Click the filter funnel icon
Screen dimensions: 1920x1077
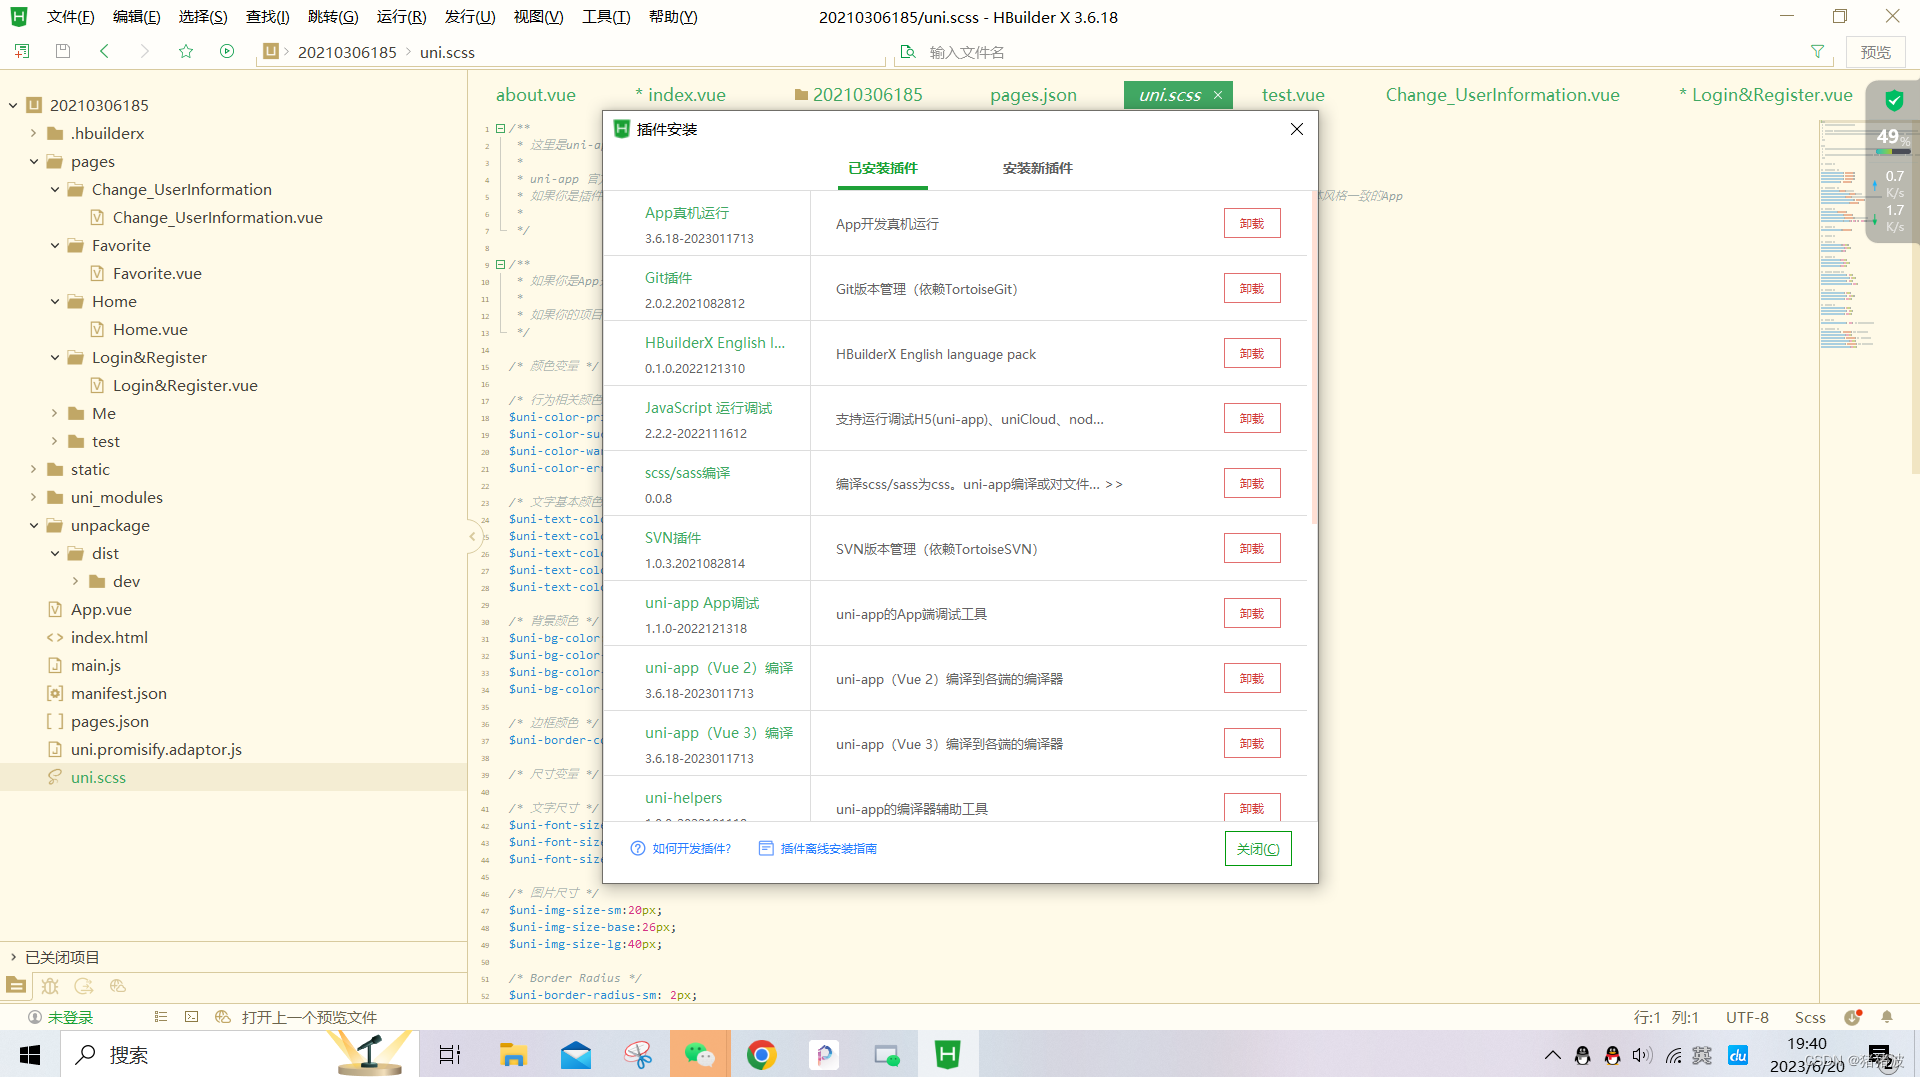tap(1817, 51)
